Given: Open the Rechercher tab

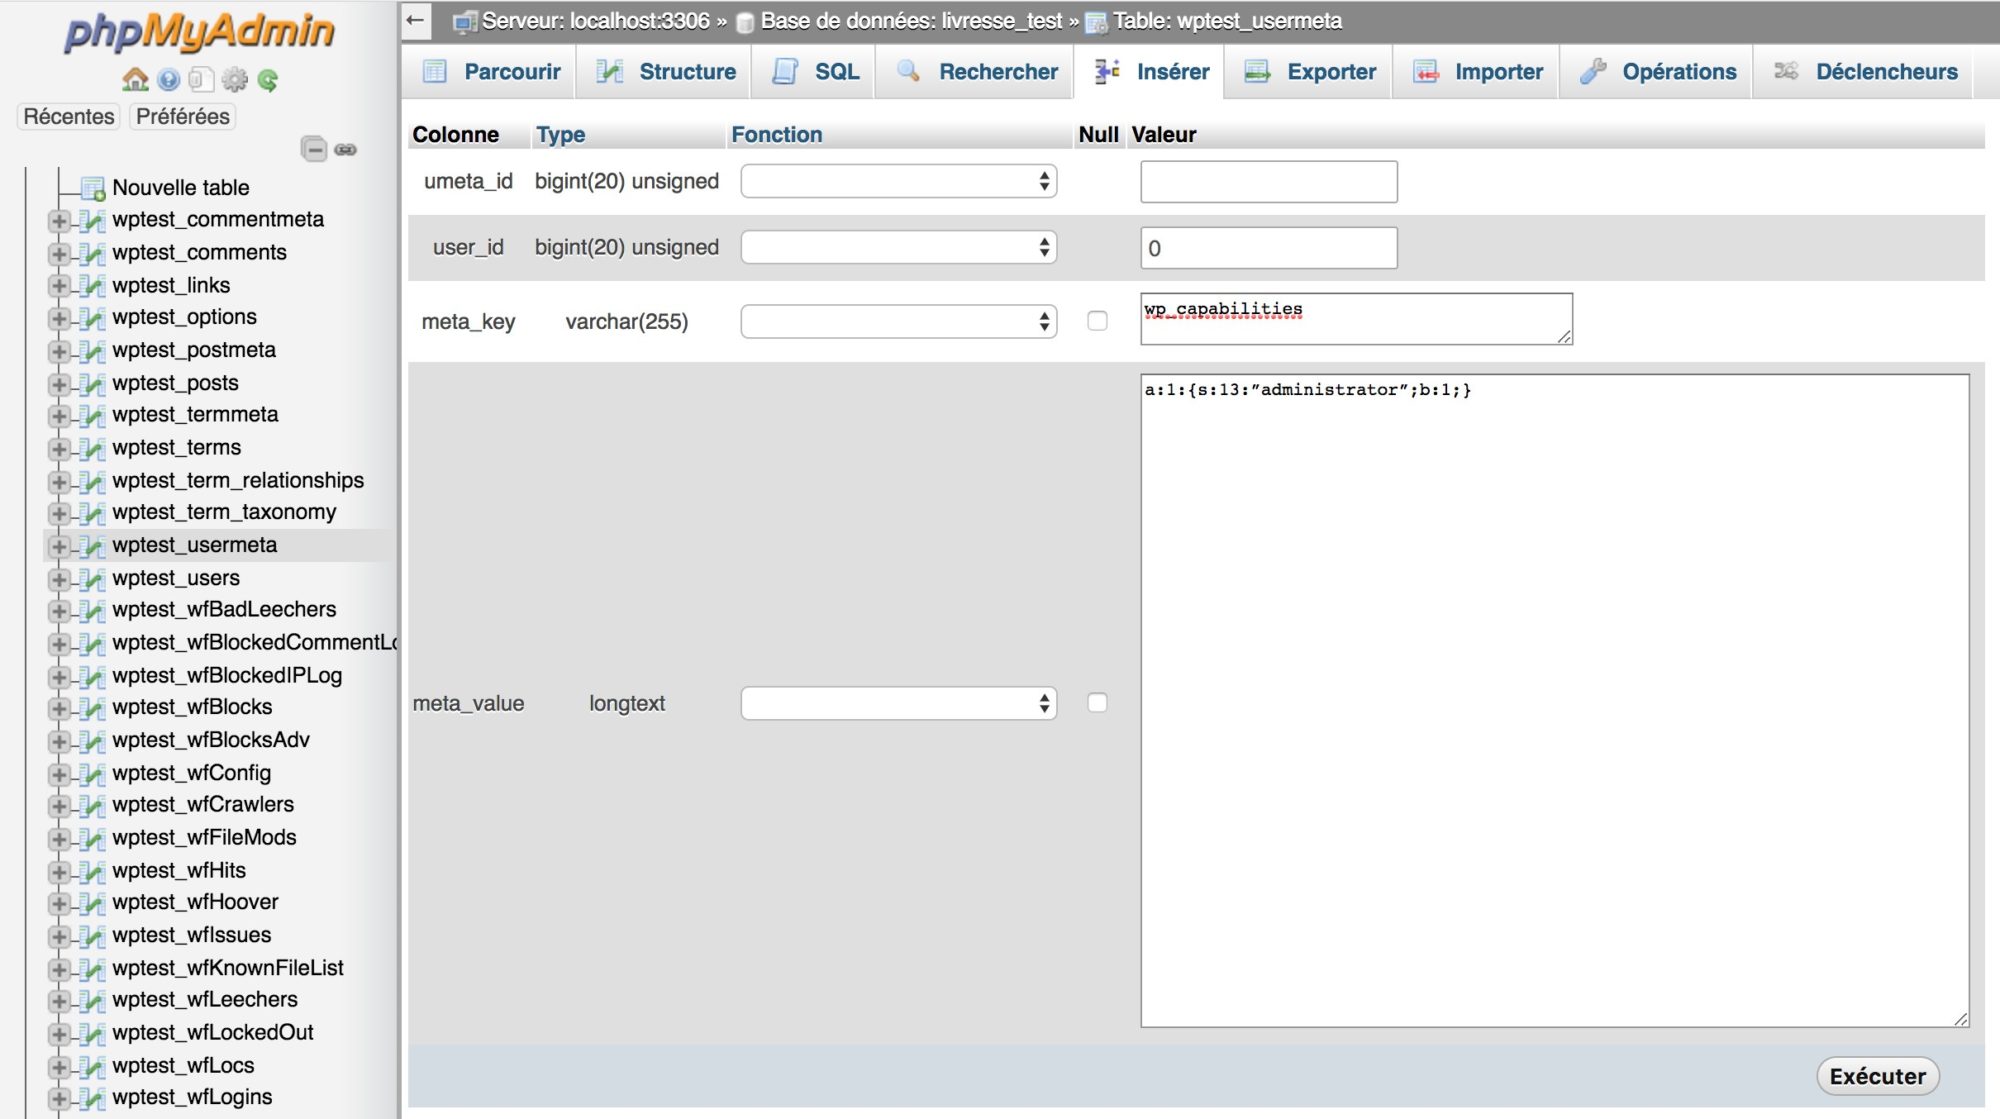Looking at the screenshot, I should click(976, 71).
